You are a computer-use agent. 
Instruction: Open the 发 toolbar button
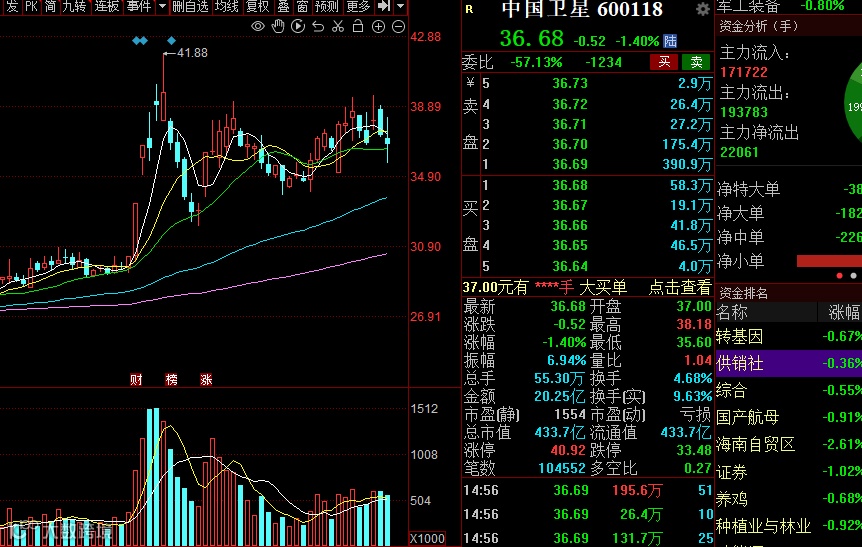(x=12, y=7)
